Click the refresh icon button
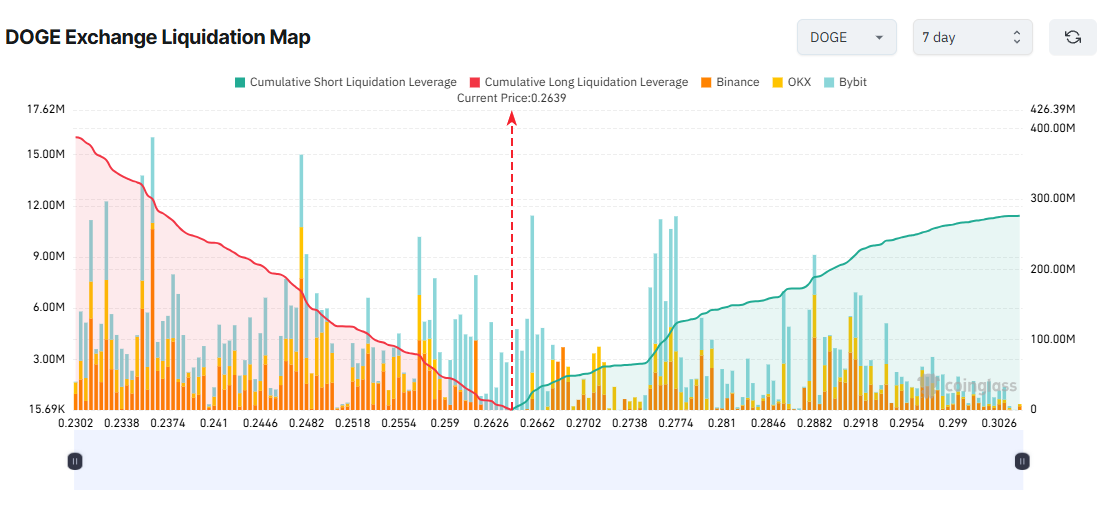Screen dimensions: 1104x512 (1073, 37)
